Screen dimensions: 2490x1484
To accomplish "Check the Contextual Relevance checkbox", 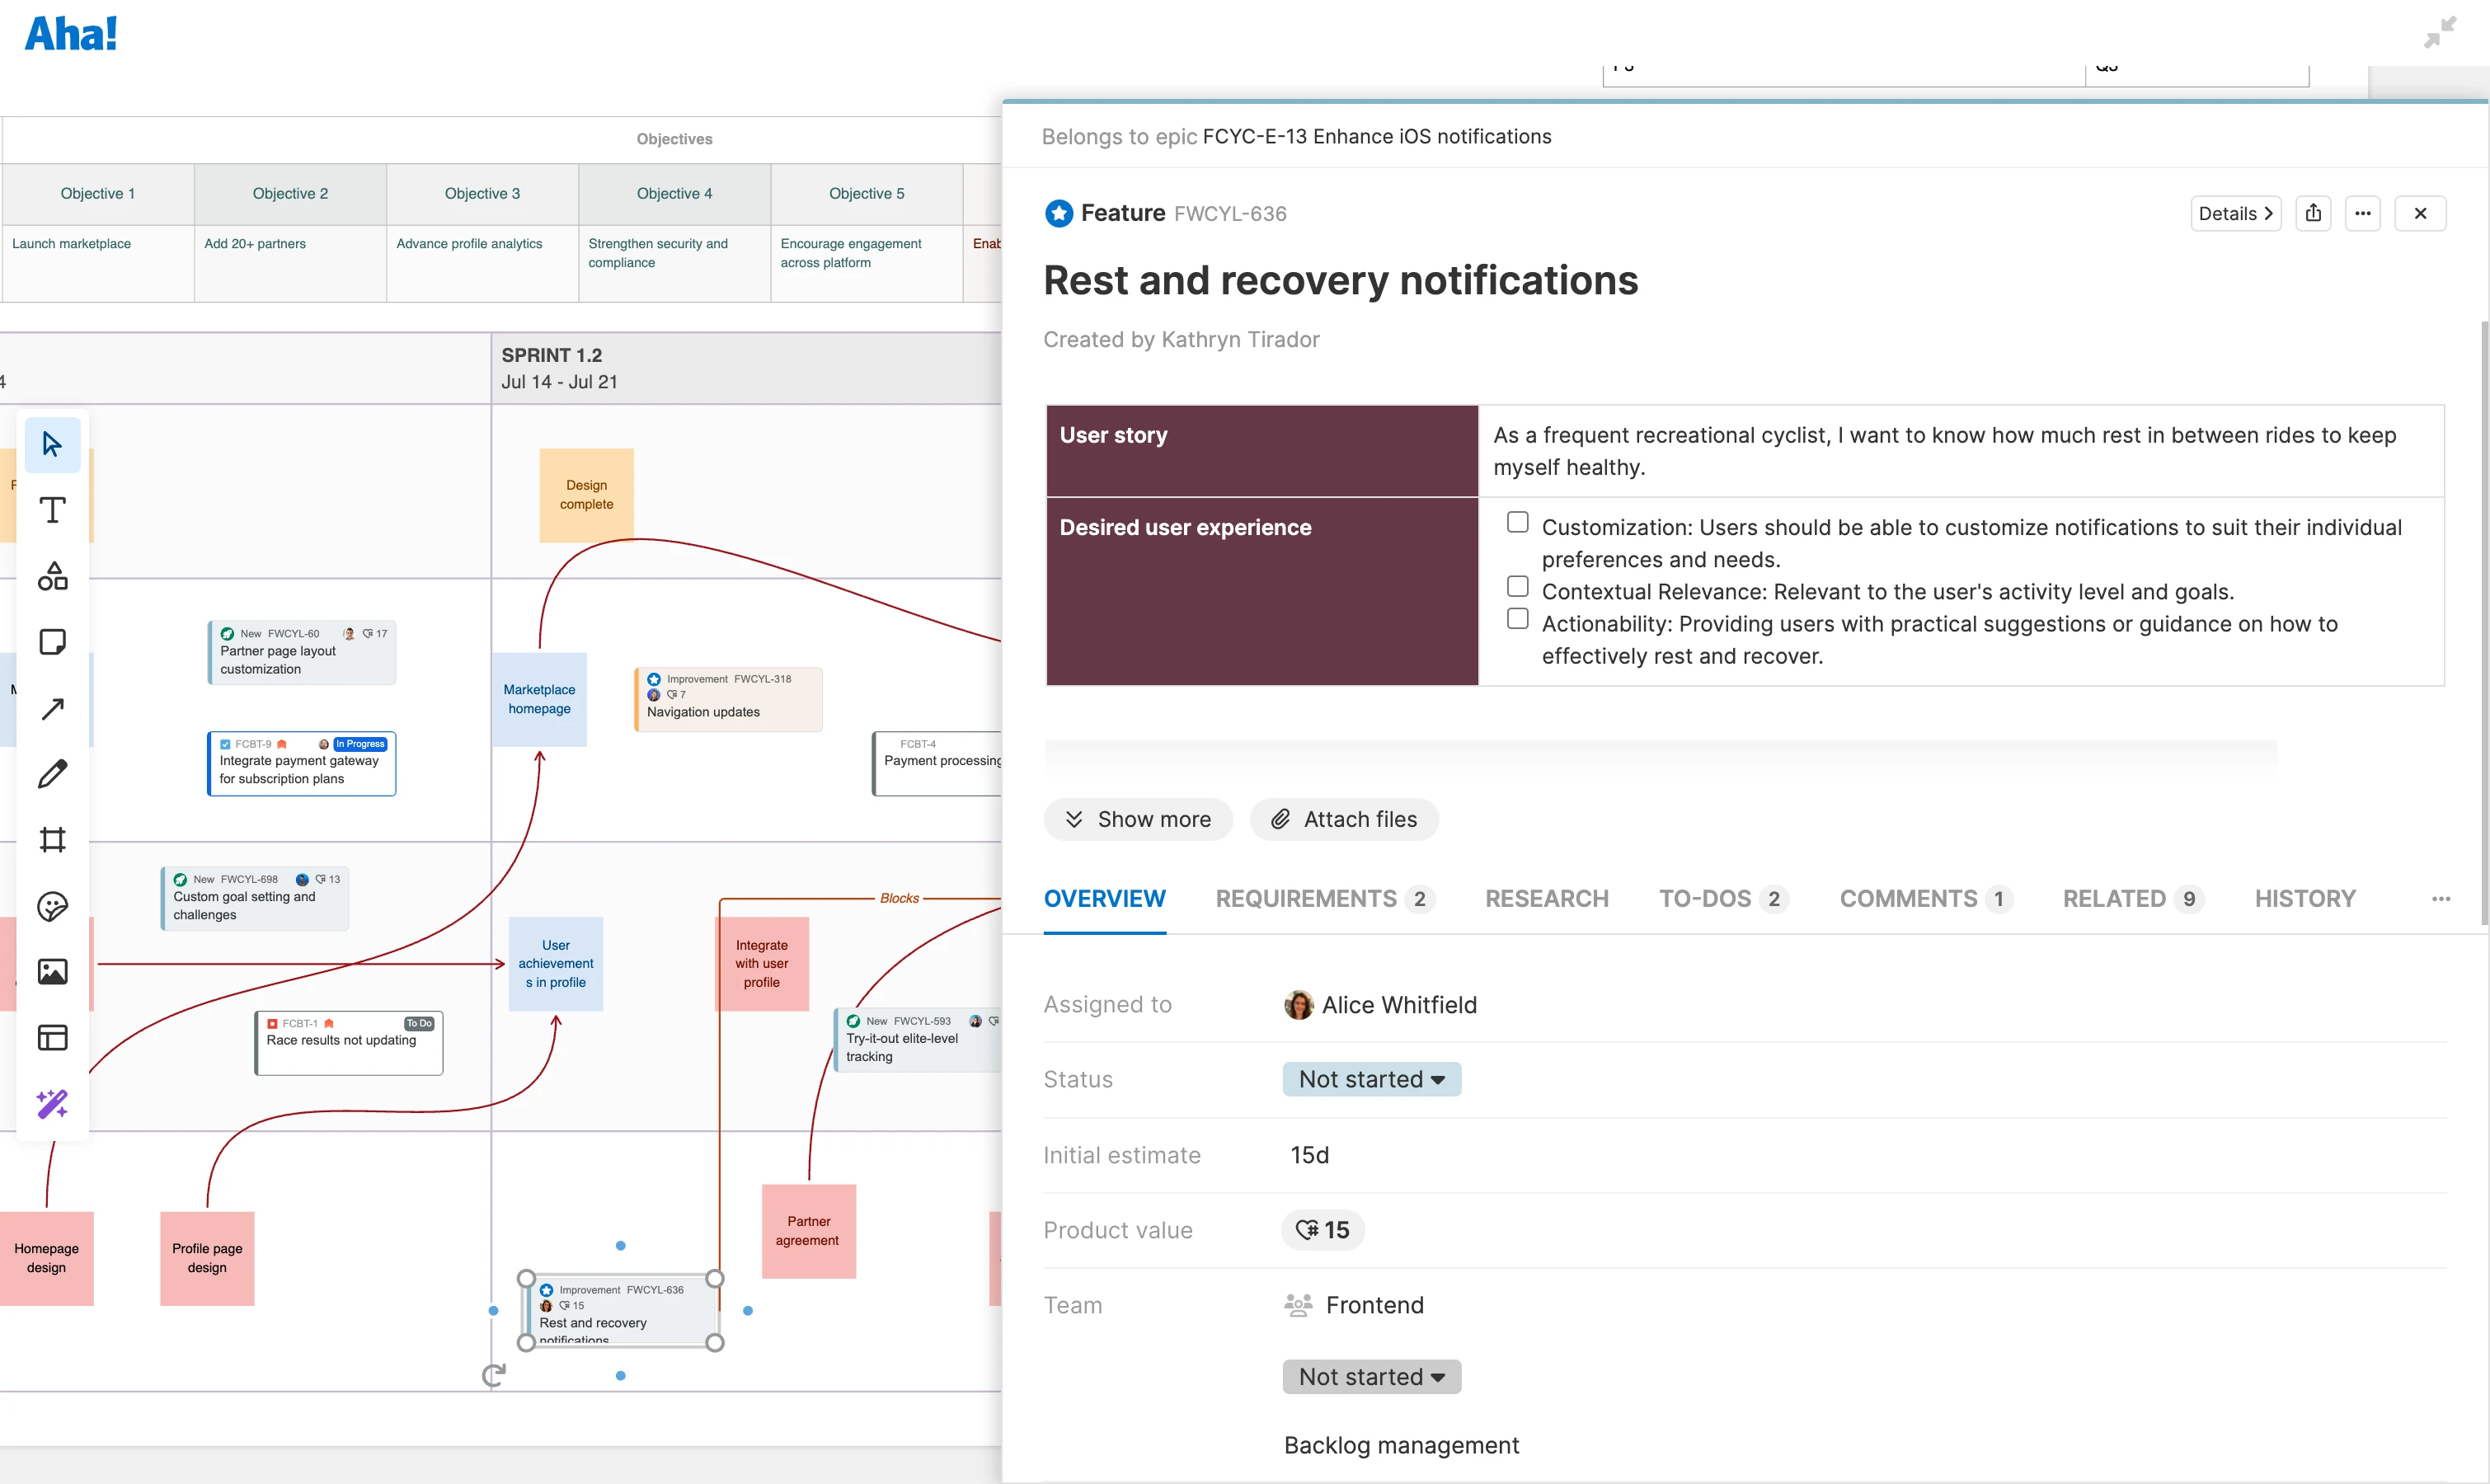I will tap(1517, 586).
